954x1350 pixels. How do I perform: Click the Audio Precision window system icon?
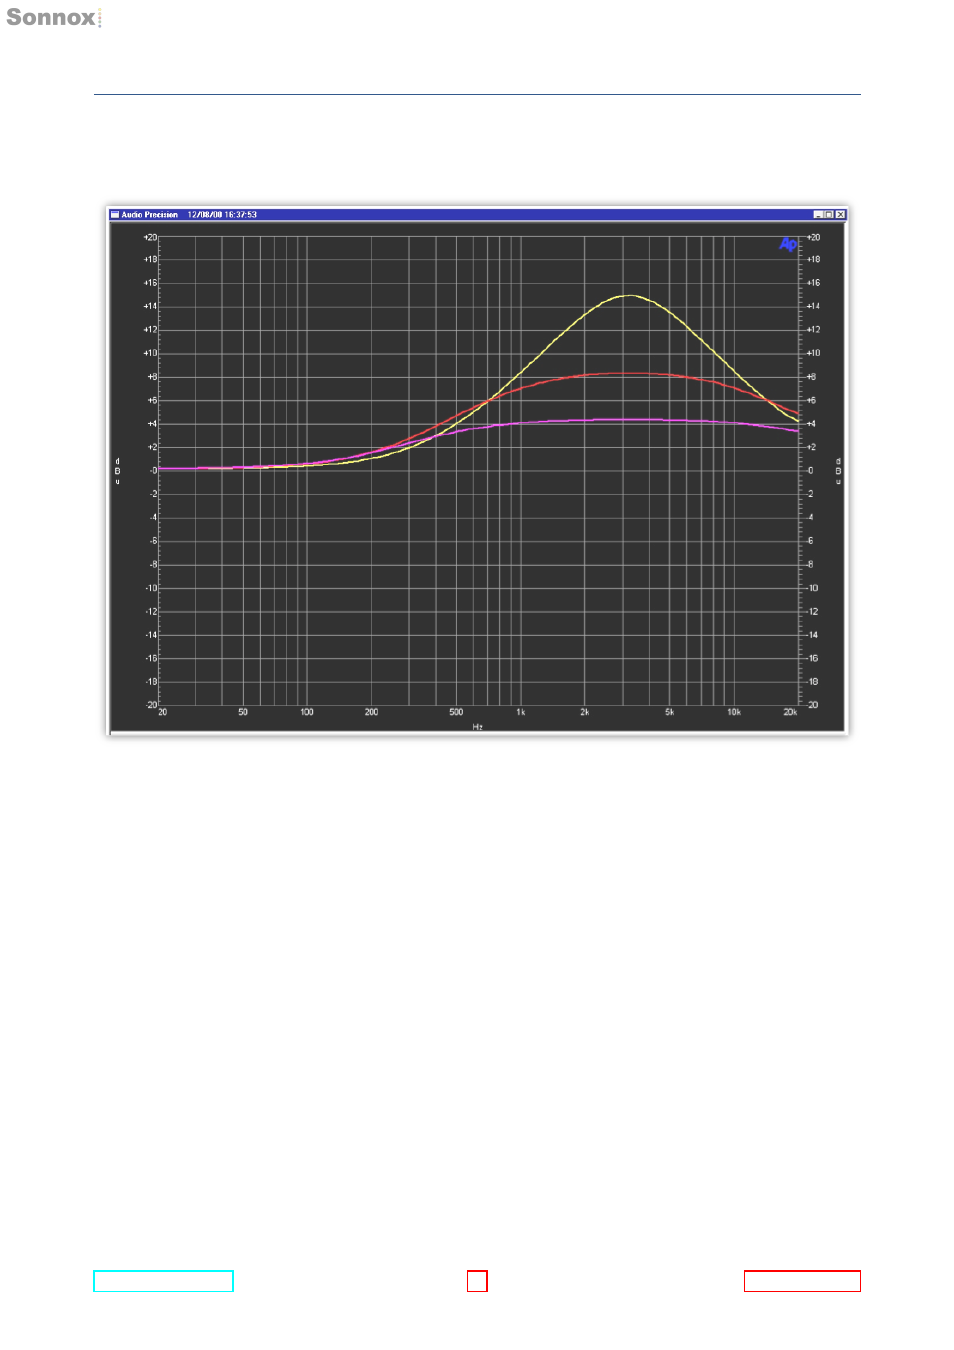115,214
